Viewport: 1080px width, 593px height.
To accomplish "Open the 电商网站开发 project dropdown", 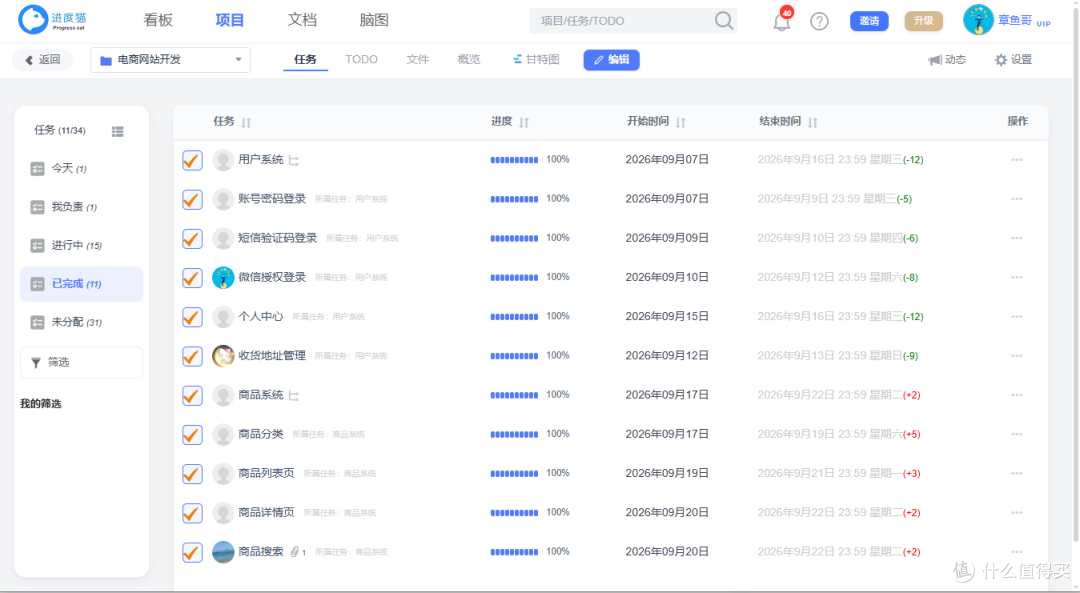I will 170,60.
